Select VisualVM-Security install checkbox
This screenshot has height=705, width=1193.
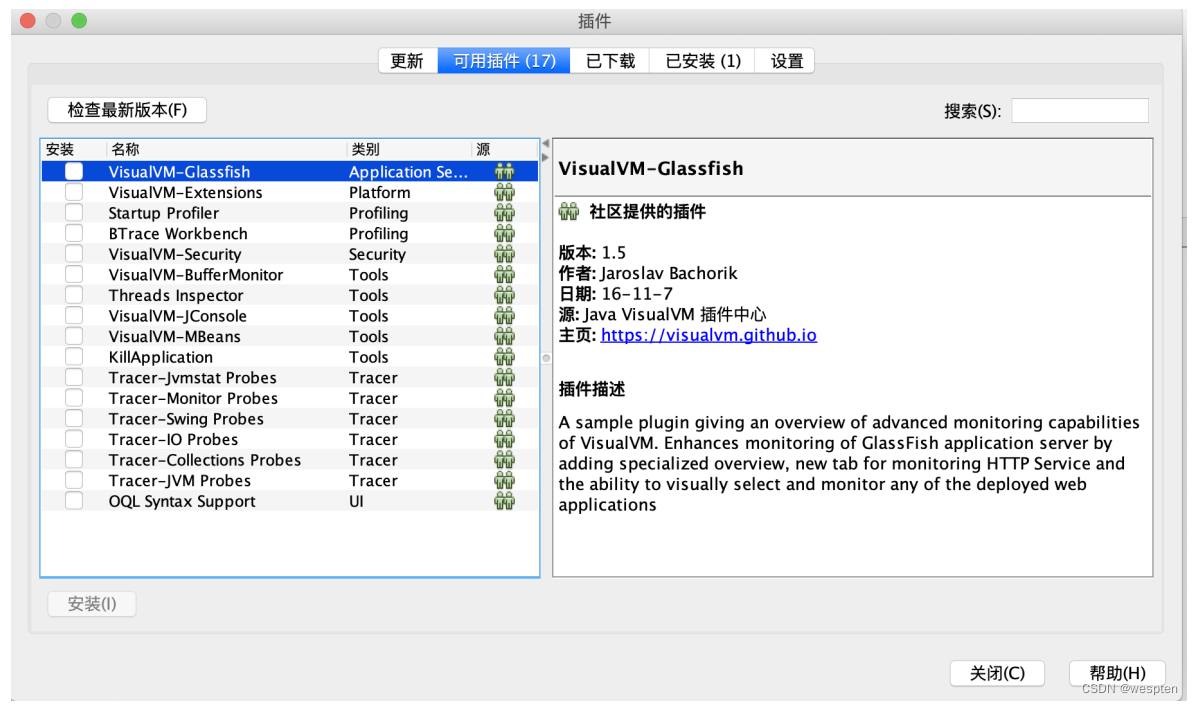click(74, 253)
